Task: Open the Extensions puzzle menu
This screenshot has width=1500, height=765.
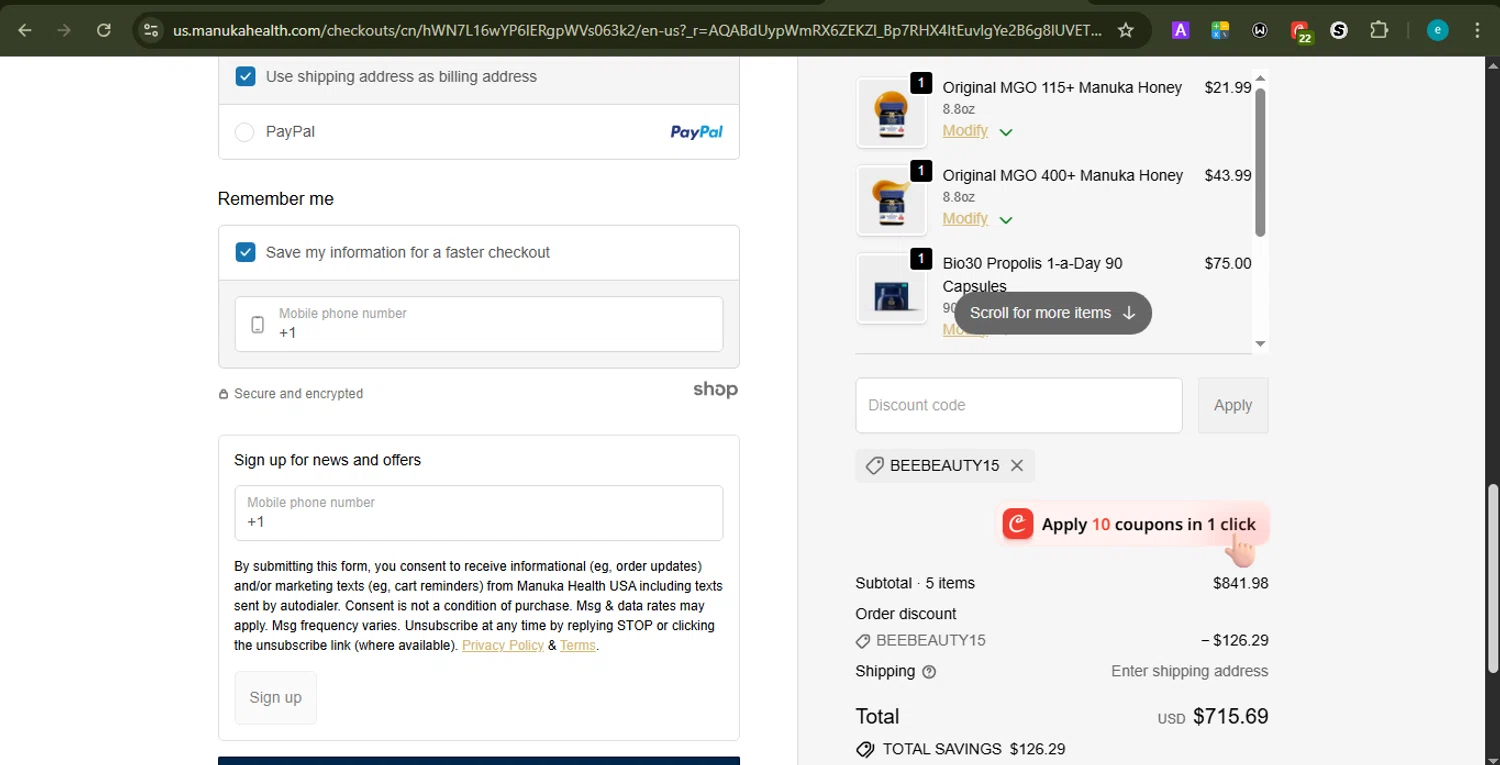Action: coord(1379,30)
